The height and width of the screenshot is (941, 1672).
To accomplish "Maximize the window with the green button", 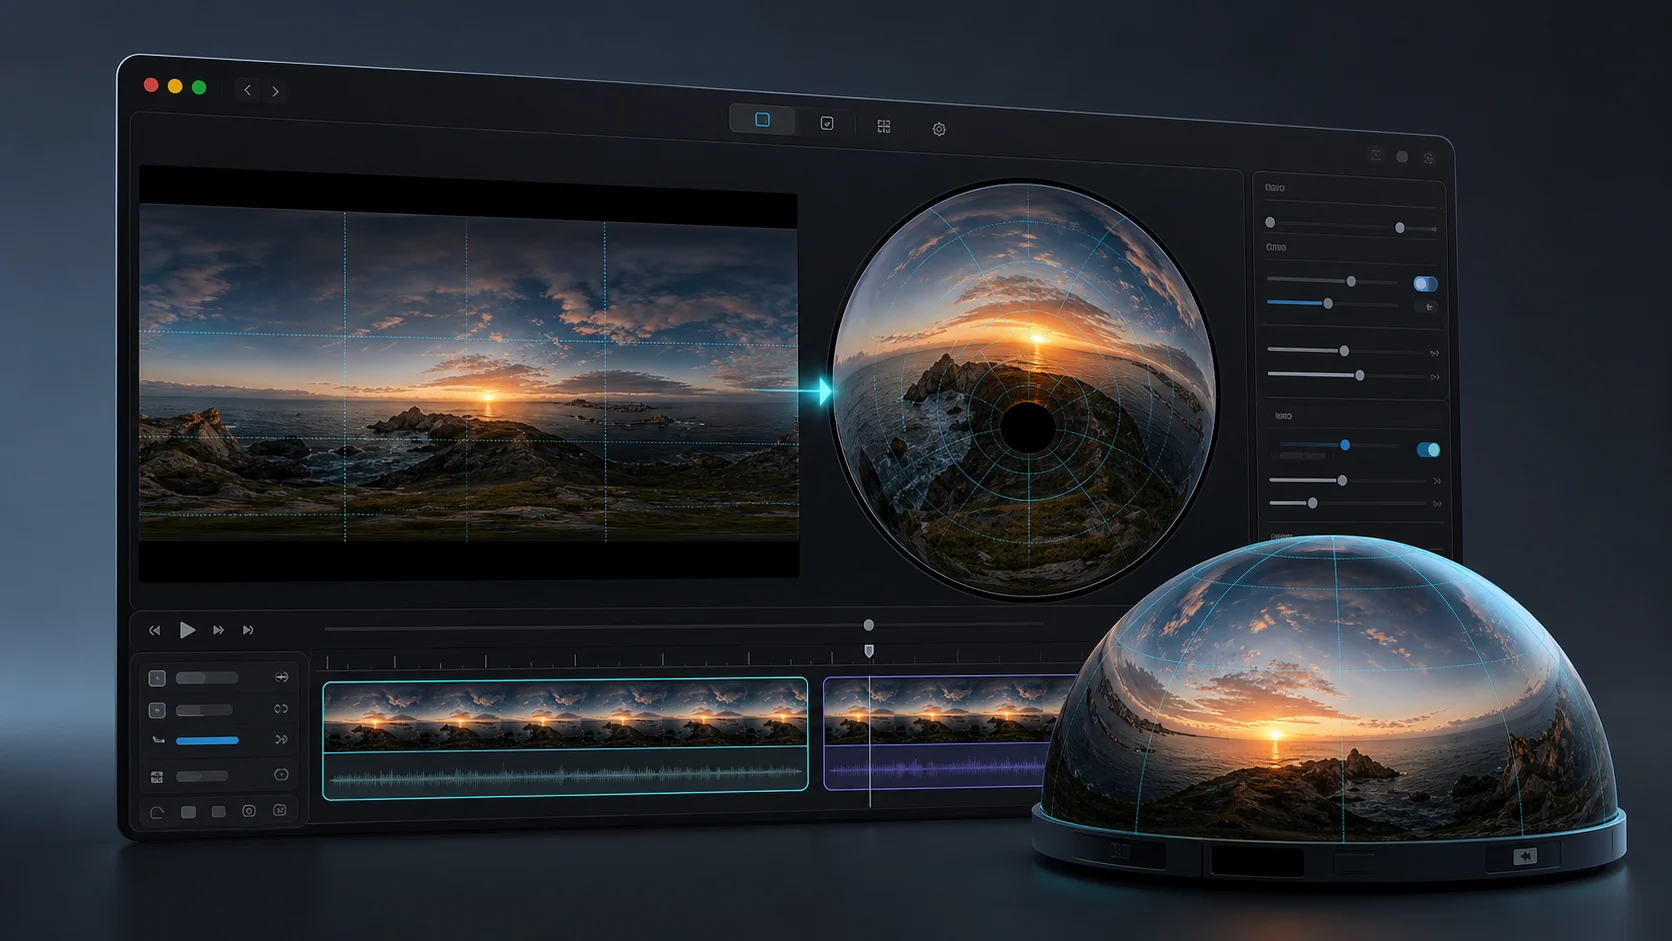I will click(199, 87).
